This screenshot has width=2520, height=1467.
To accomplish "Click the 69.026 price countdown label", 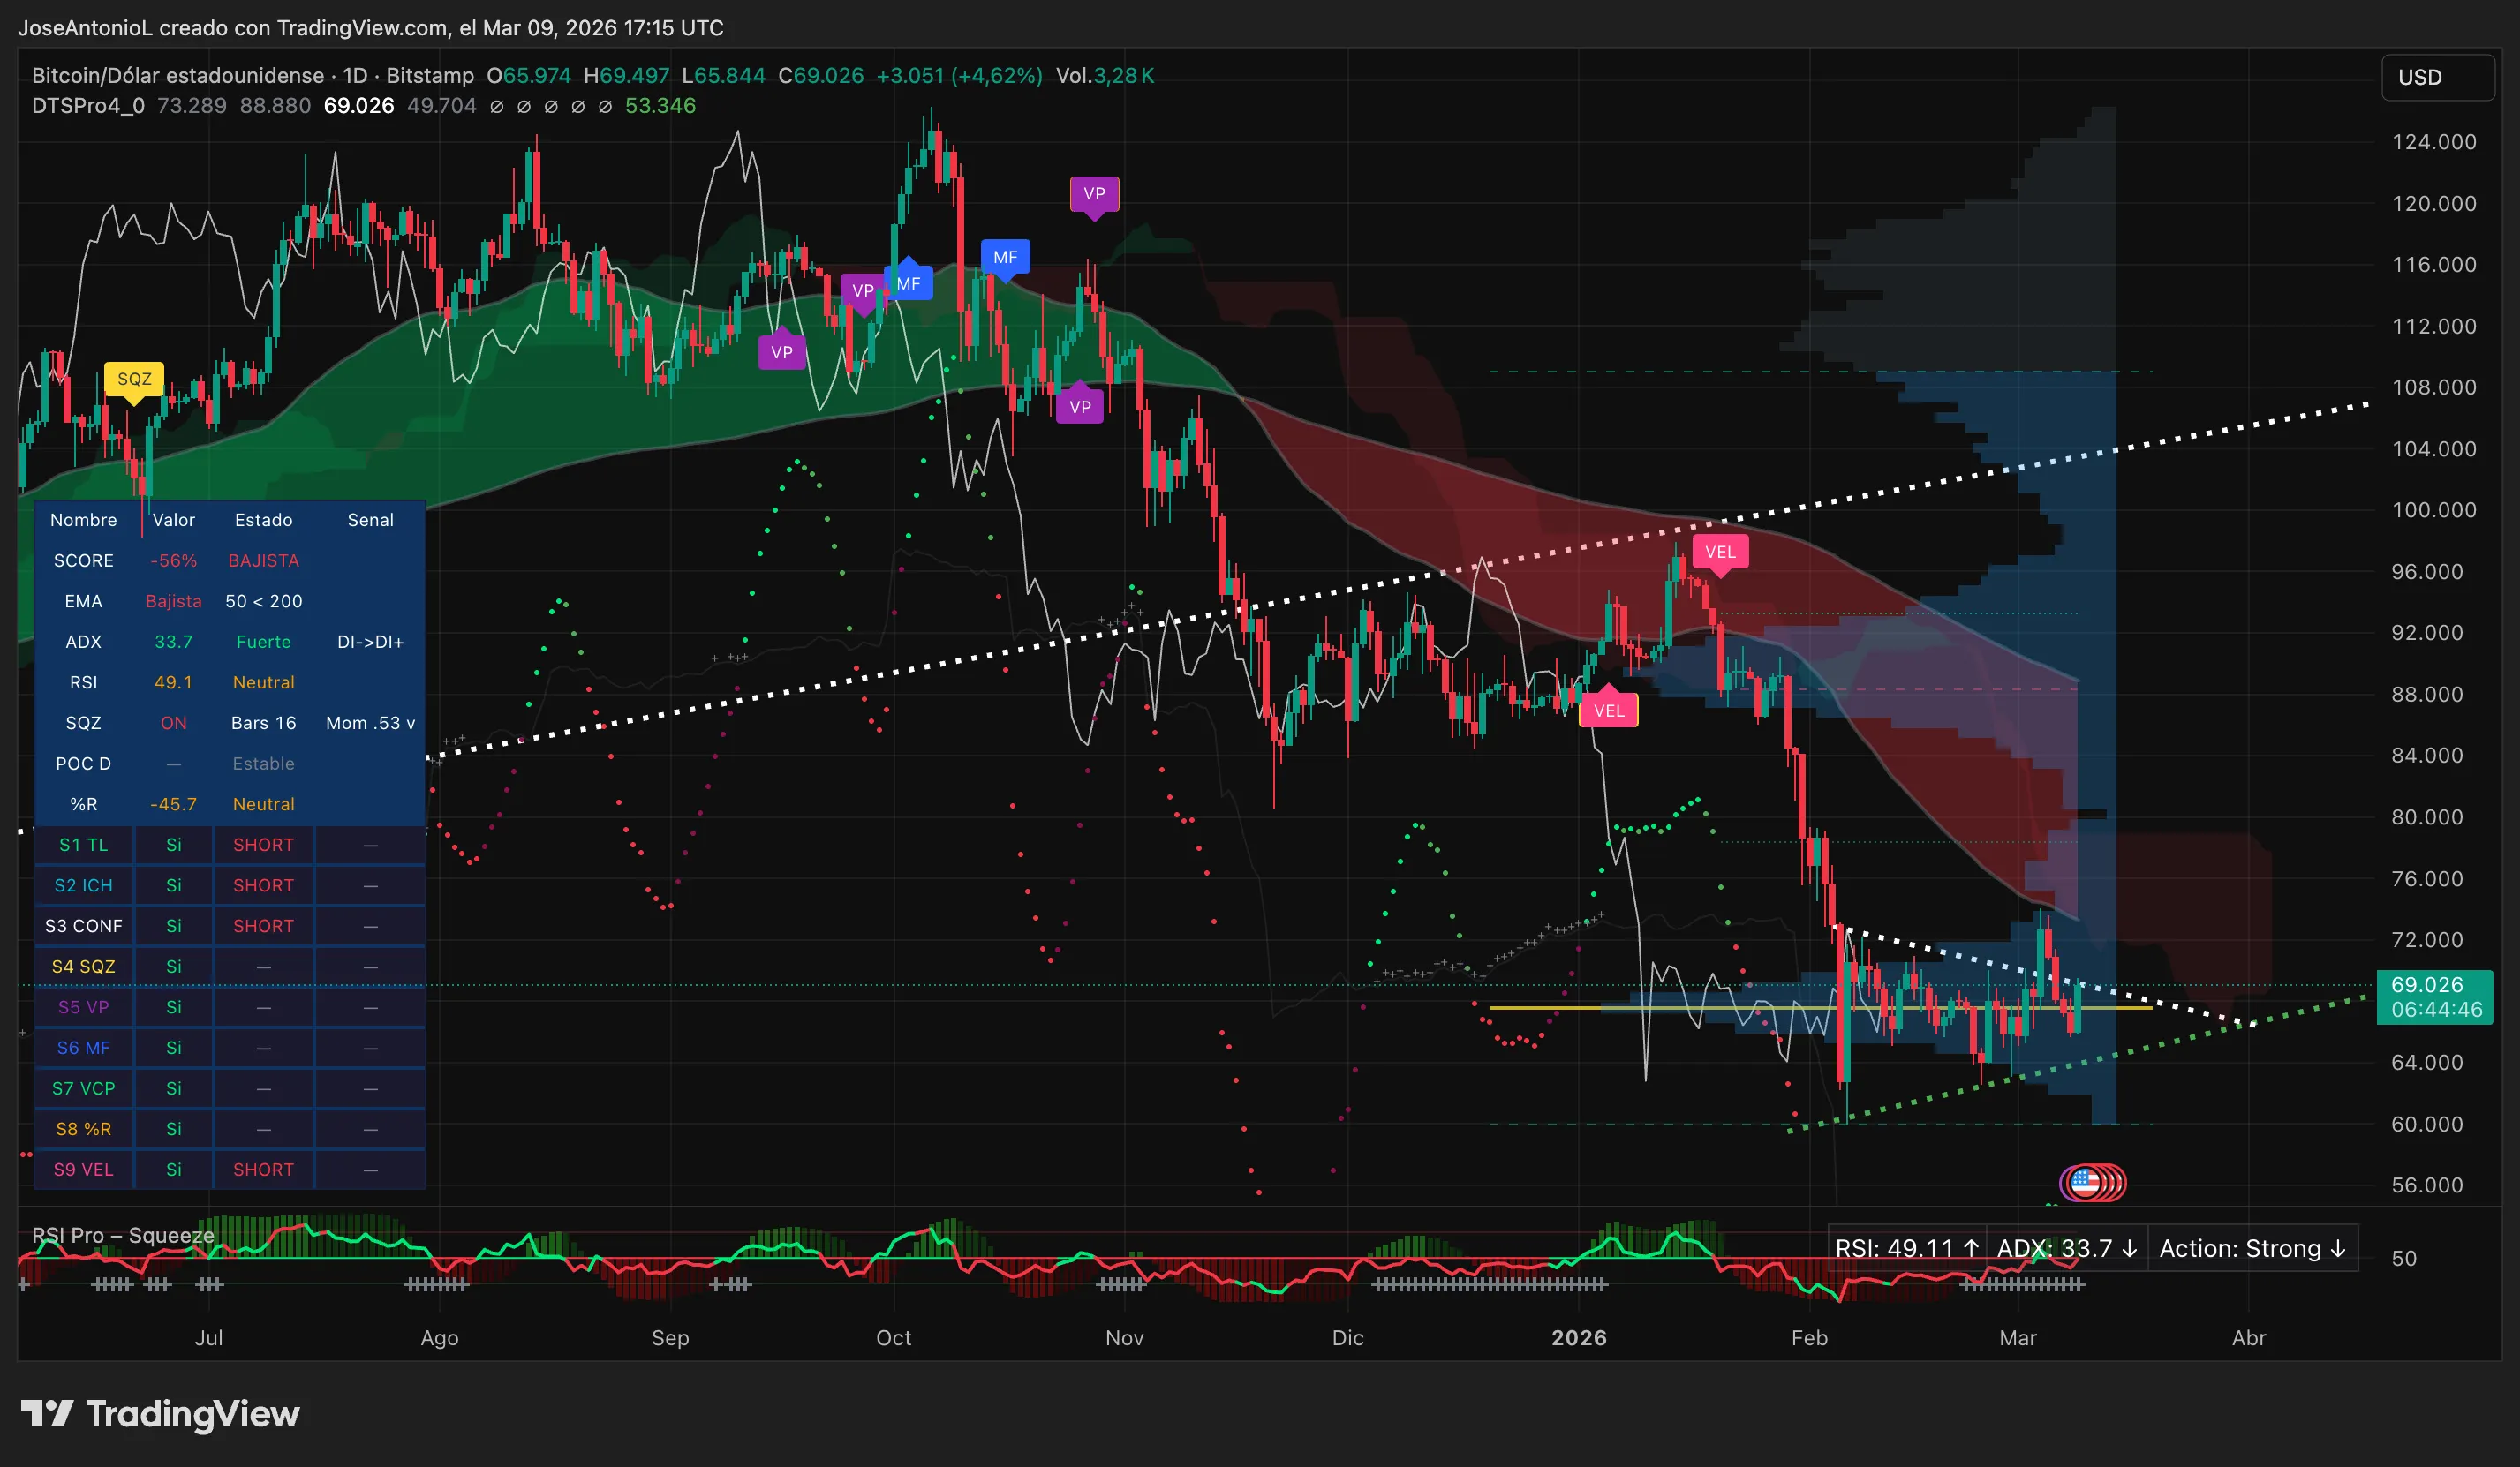I will coord(2435,997).
